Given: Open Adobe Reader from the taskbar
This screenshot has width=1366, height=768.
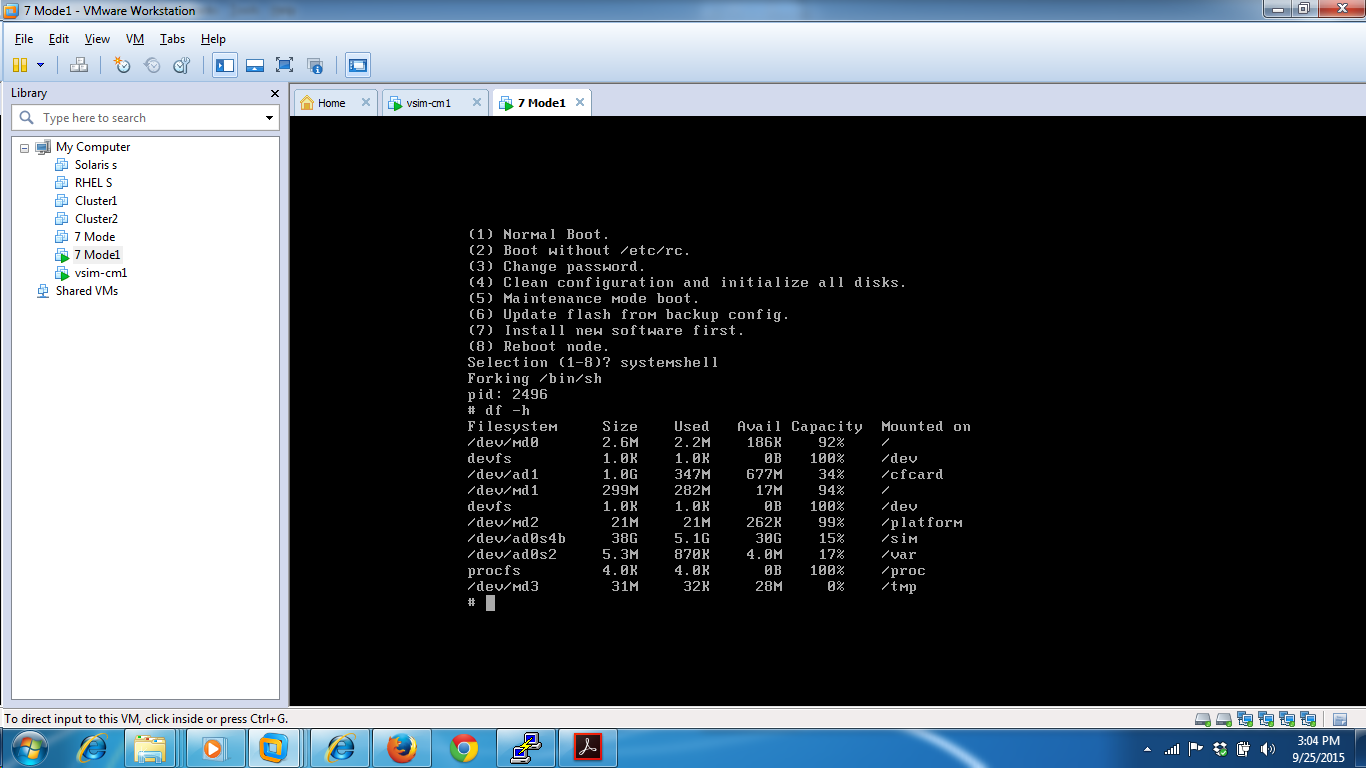Looking at the screenshot, I should pos(588,748).
